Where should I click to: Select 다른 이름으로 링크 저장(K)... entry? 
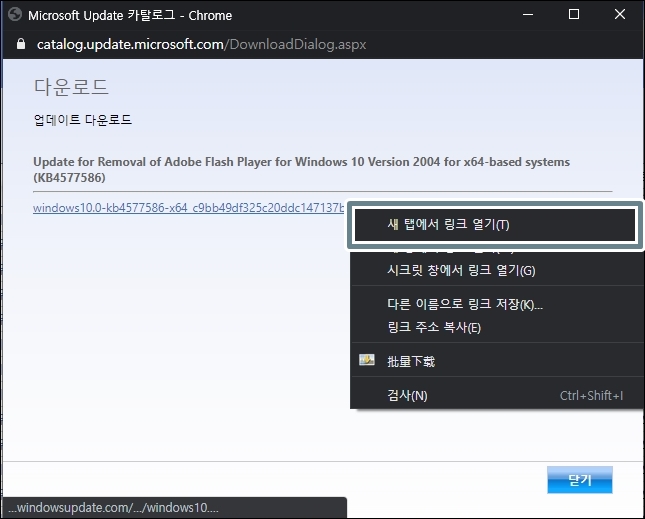(x=497, y=304)
